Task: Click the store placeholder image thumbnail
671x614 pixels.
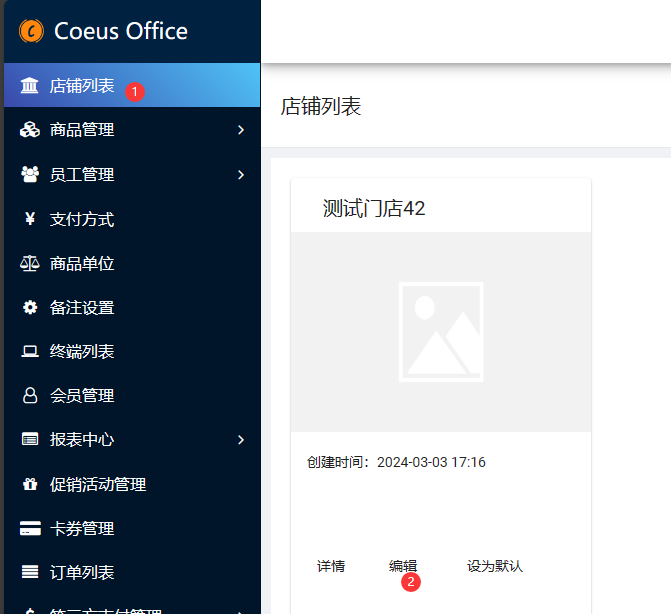Action: [x=440, y=332]
